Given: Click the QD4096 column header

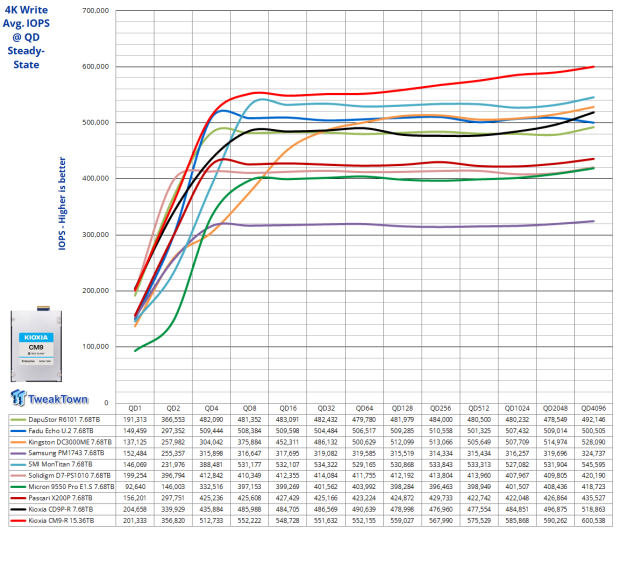Looking at the screenshot, I should (x=594, y=409).
